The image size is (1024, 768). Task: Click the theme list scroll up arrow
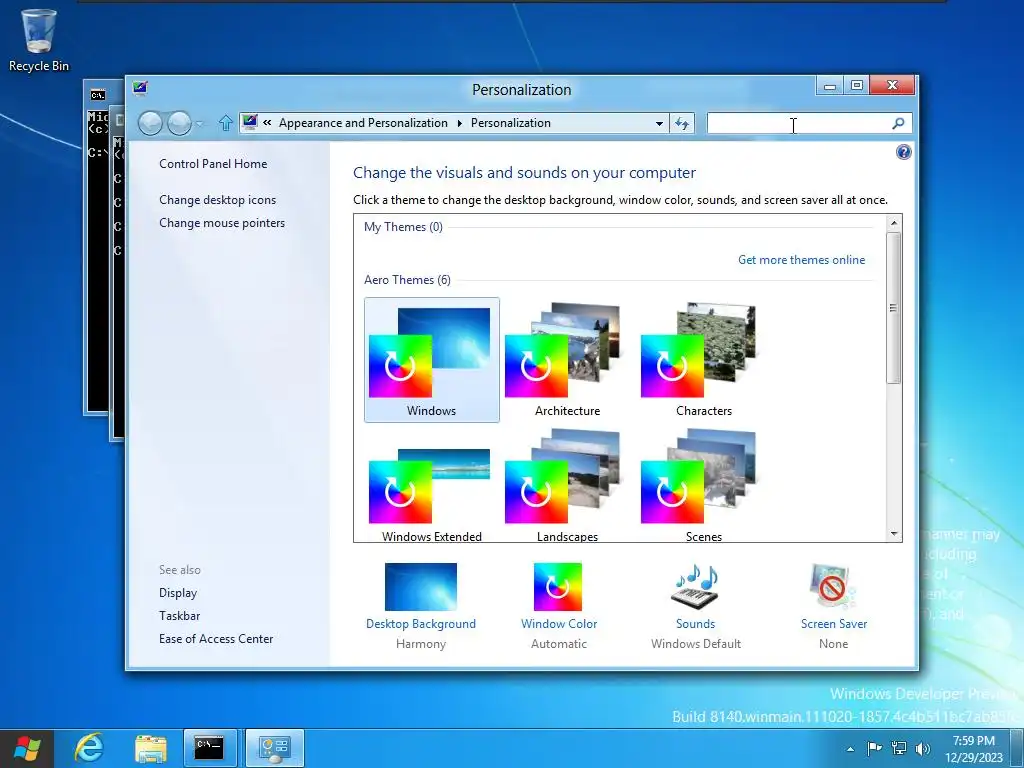[x=894, y=223]
